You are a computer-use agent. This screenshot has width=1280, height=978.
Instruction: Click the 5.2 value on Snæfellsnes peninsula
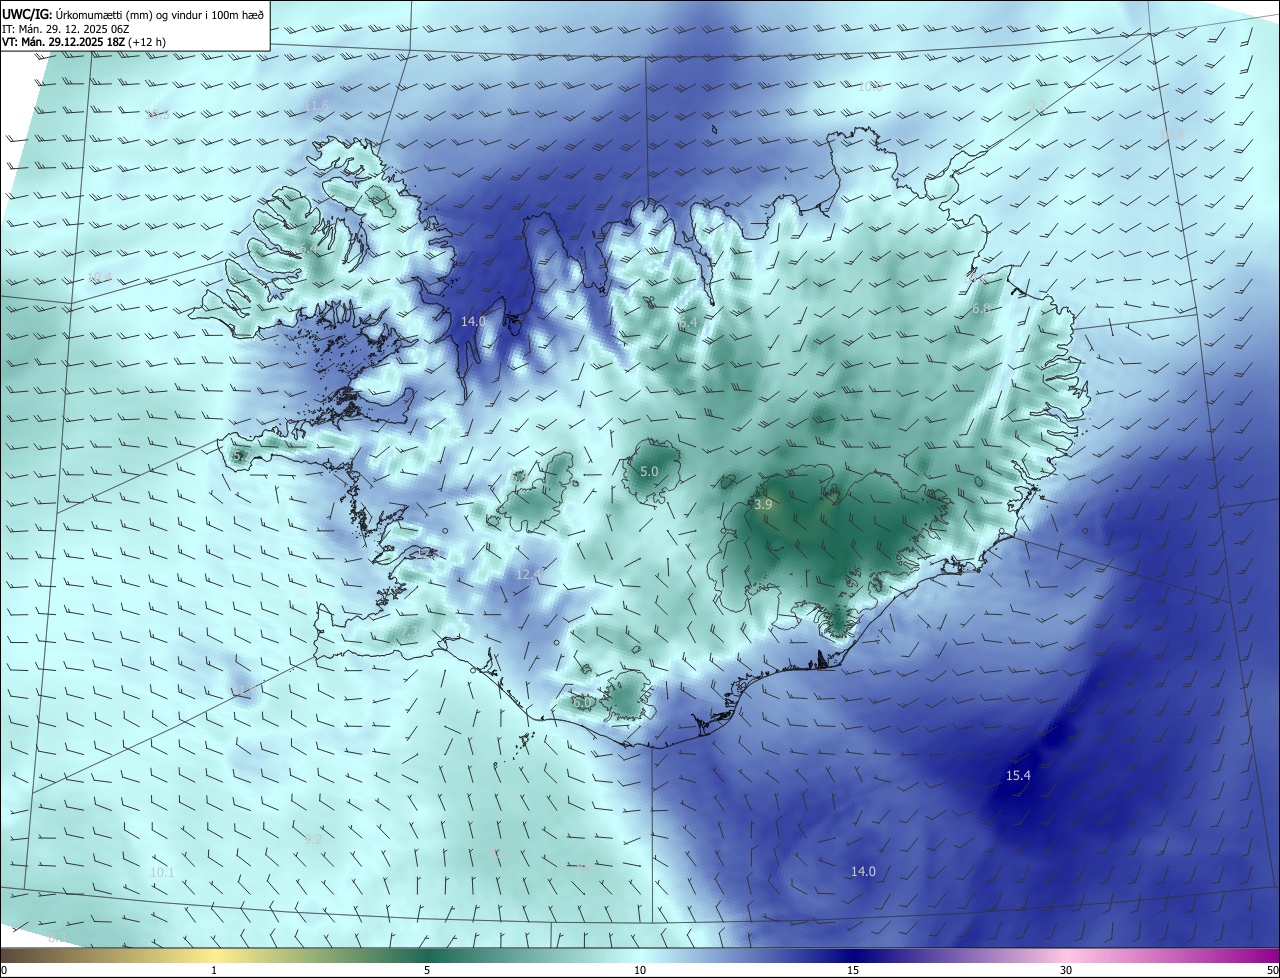click(240, 456)
